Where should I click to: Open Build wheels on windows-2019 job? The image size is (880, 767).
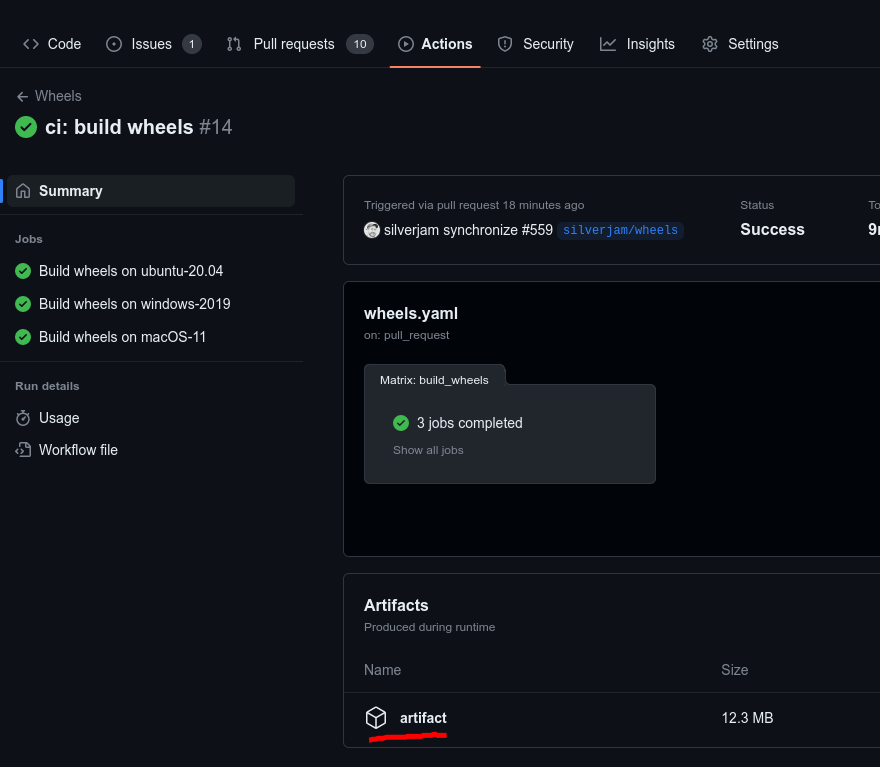tap(135, 304)
